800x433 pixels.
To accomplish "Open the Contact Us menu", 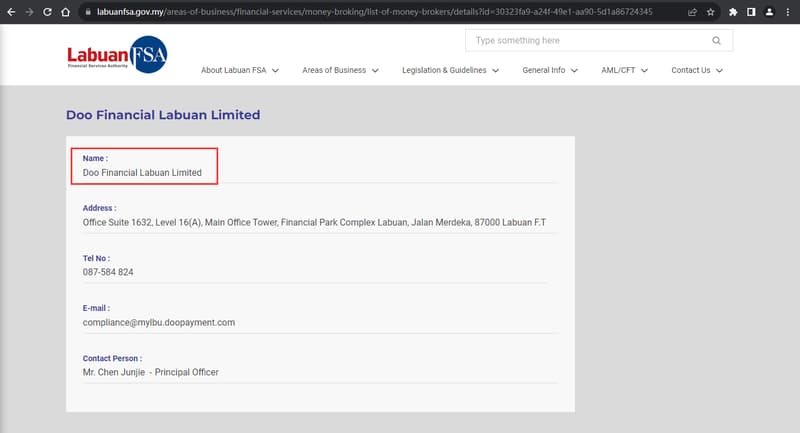I will (696, 71).
